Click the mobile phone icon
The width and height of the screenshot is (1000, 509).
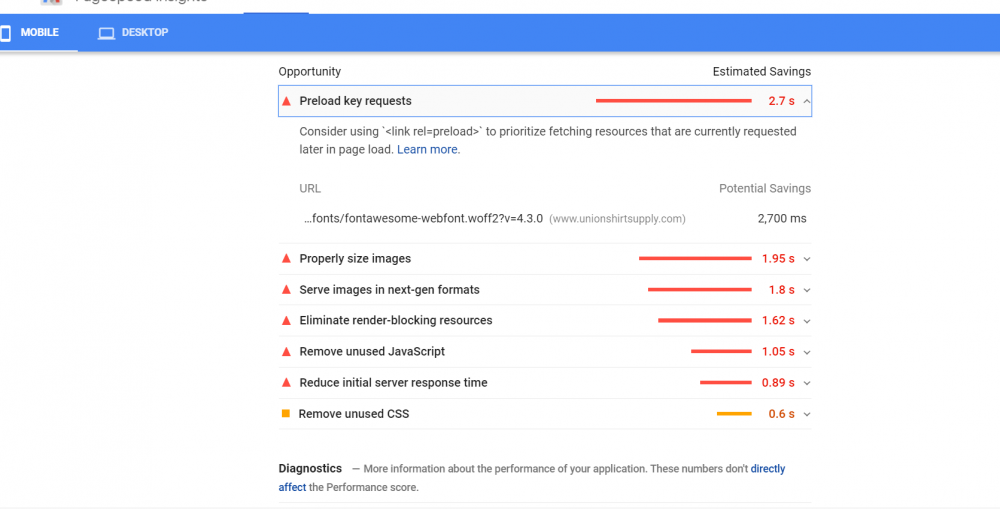[5, 33]
